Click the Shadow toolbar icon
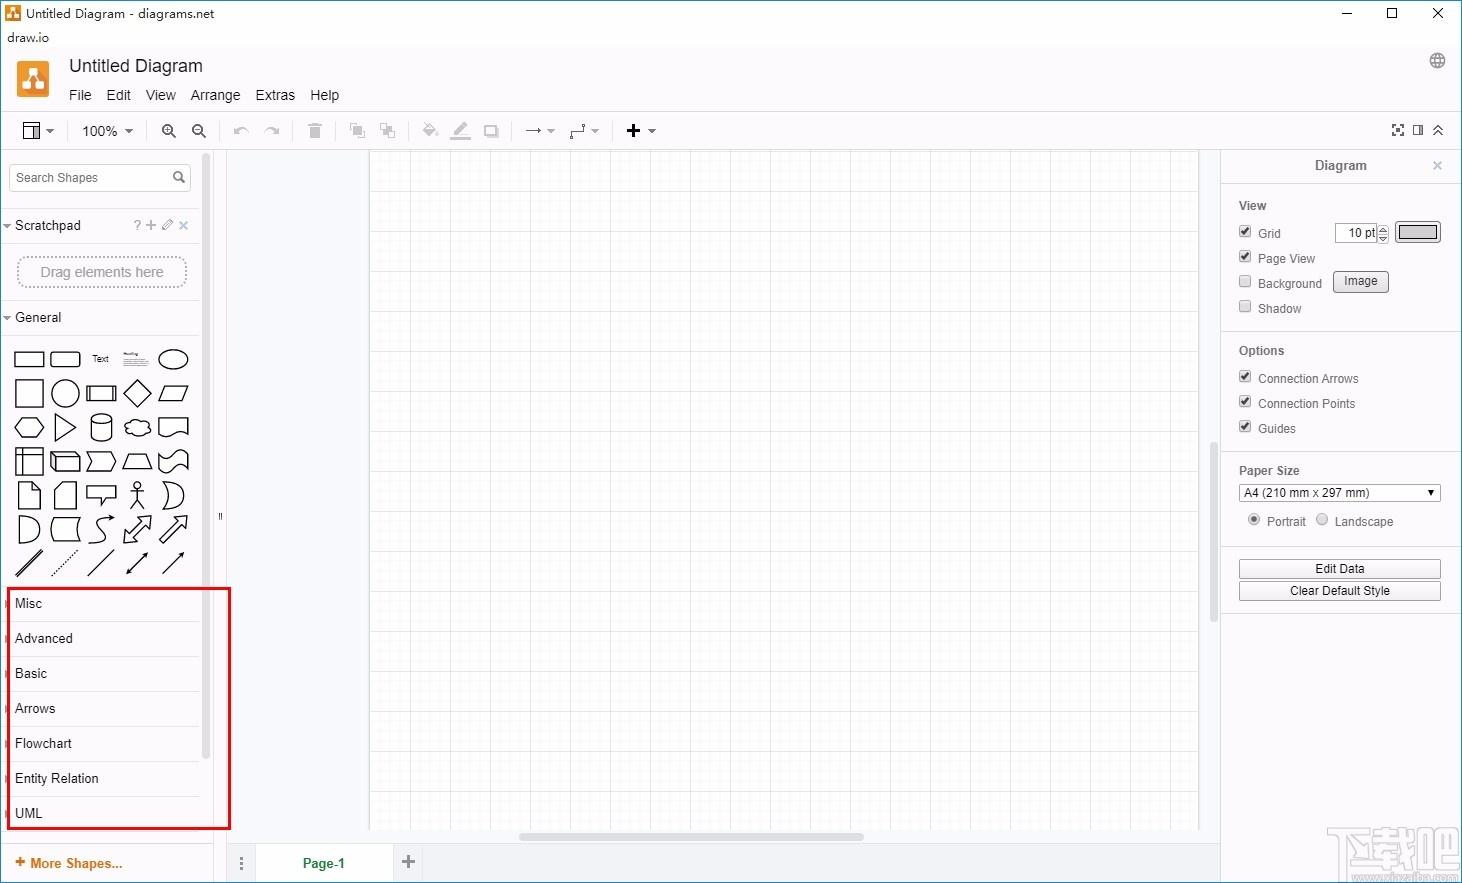The height and width of the screenshot is (883, 1462). point(491,131)
